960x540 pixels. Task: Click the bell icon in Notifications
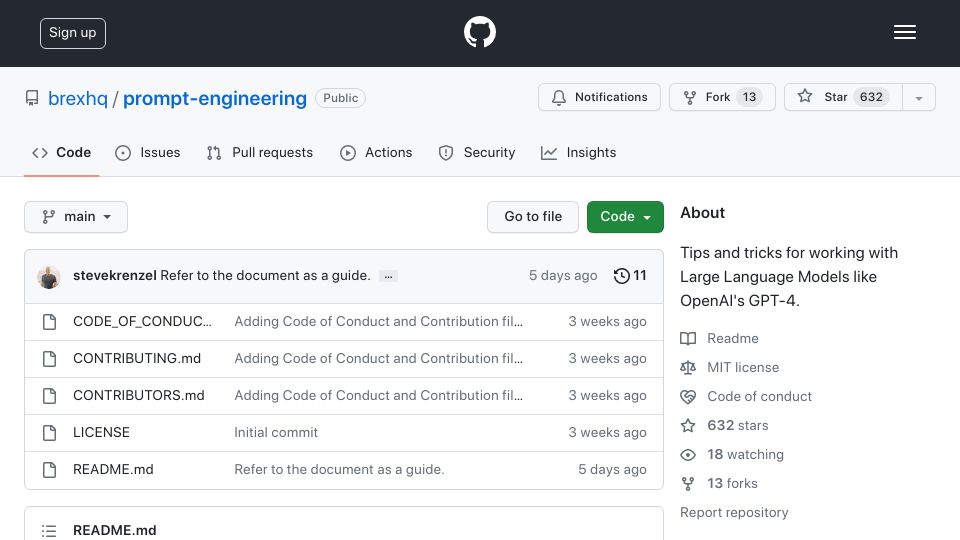pos(558,97)
